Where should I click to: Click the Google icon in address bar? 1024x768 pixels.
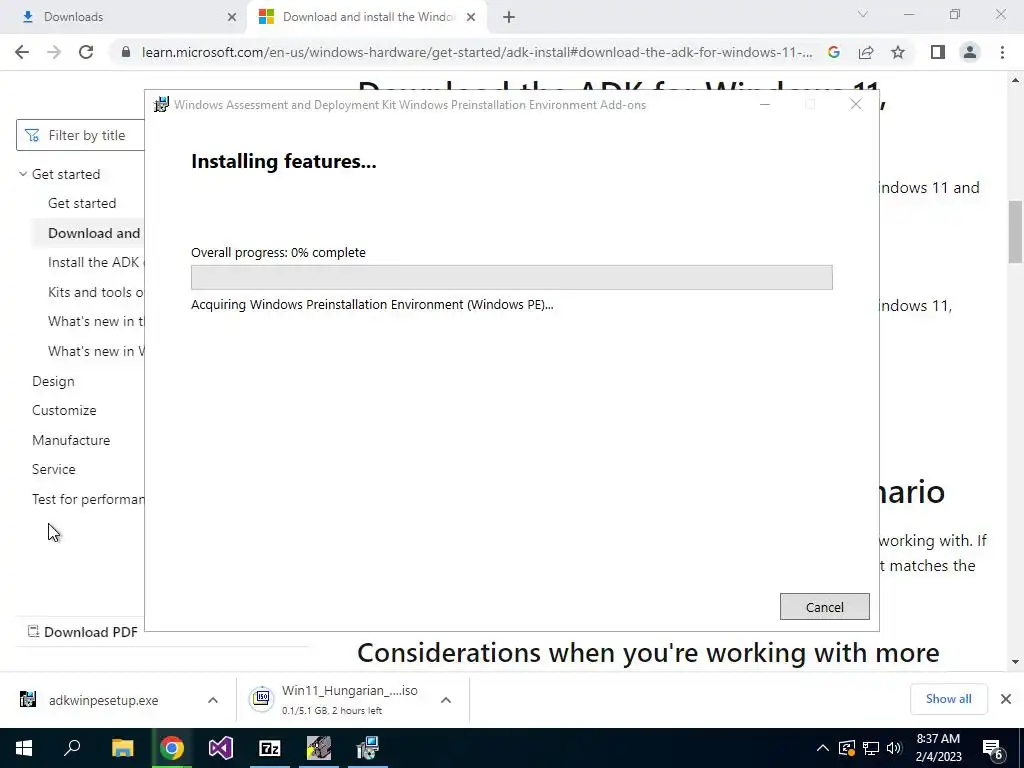(x=833, y=52)
